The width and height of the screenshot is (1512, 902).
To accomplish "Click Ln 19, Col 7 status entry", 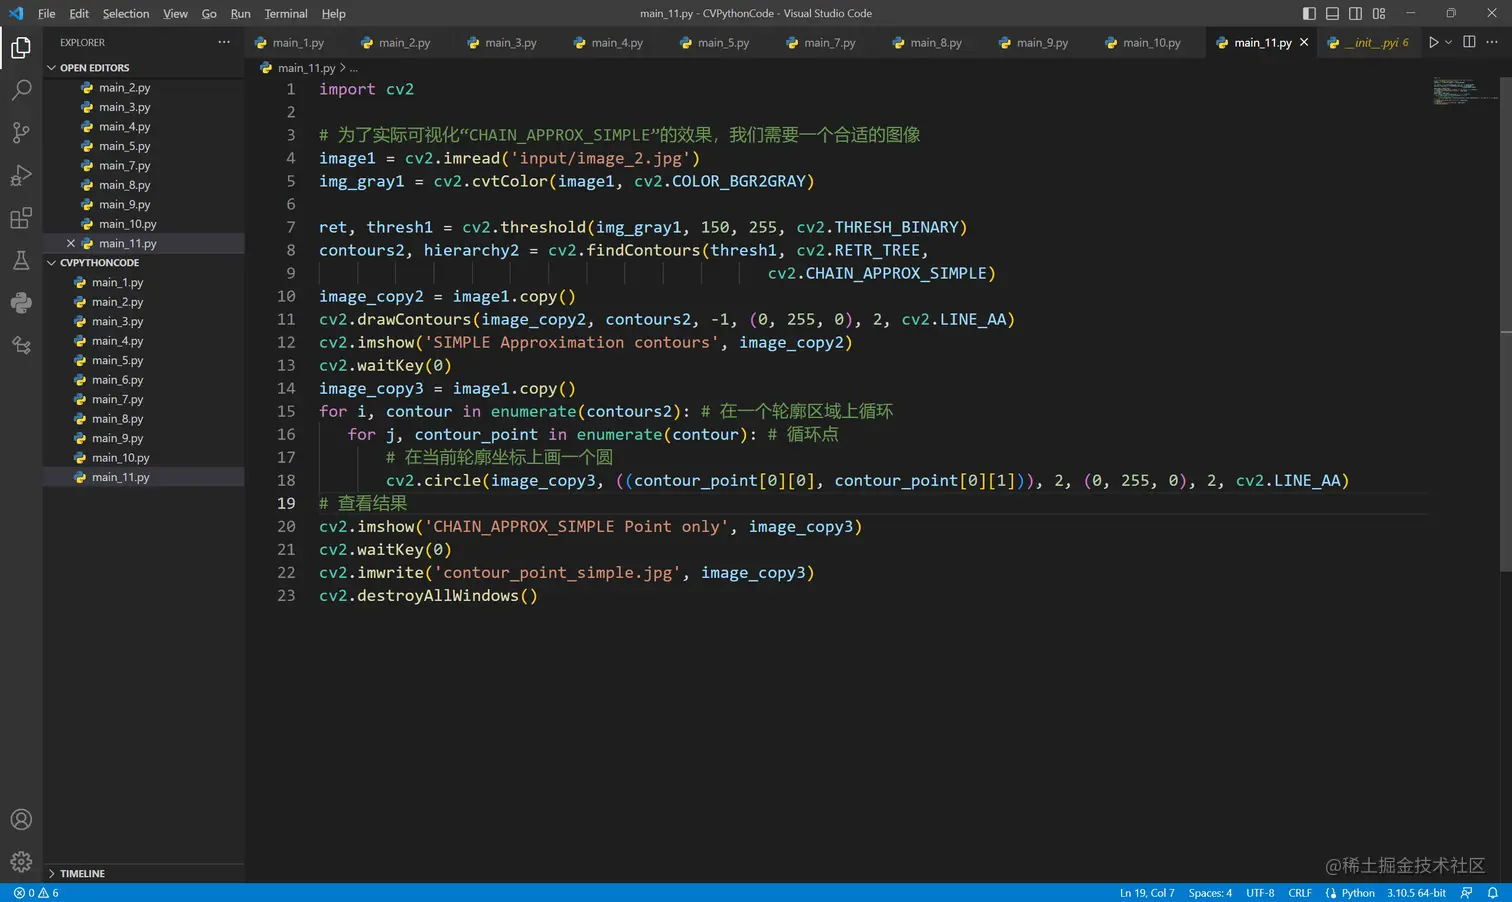I will 1146,893.
